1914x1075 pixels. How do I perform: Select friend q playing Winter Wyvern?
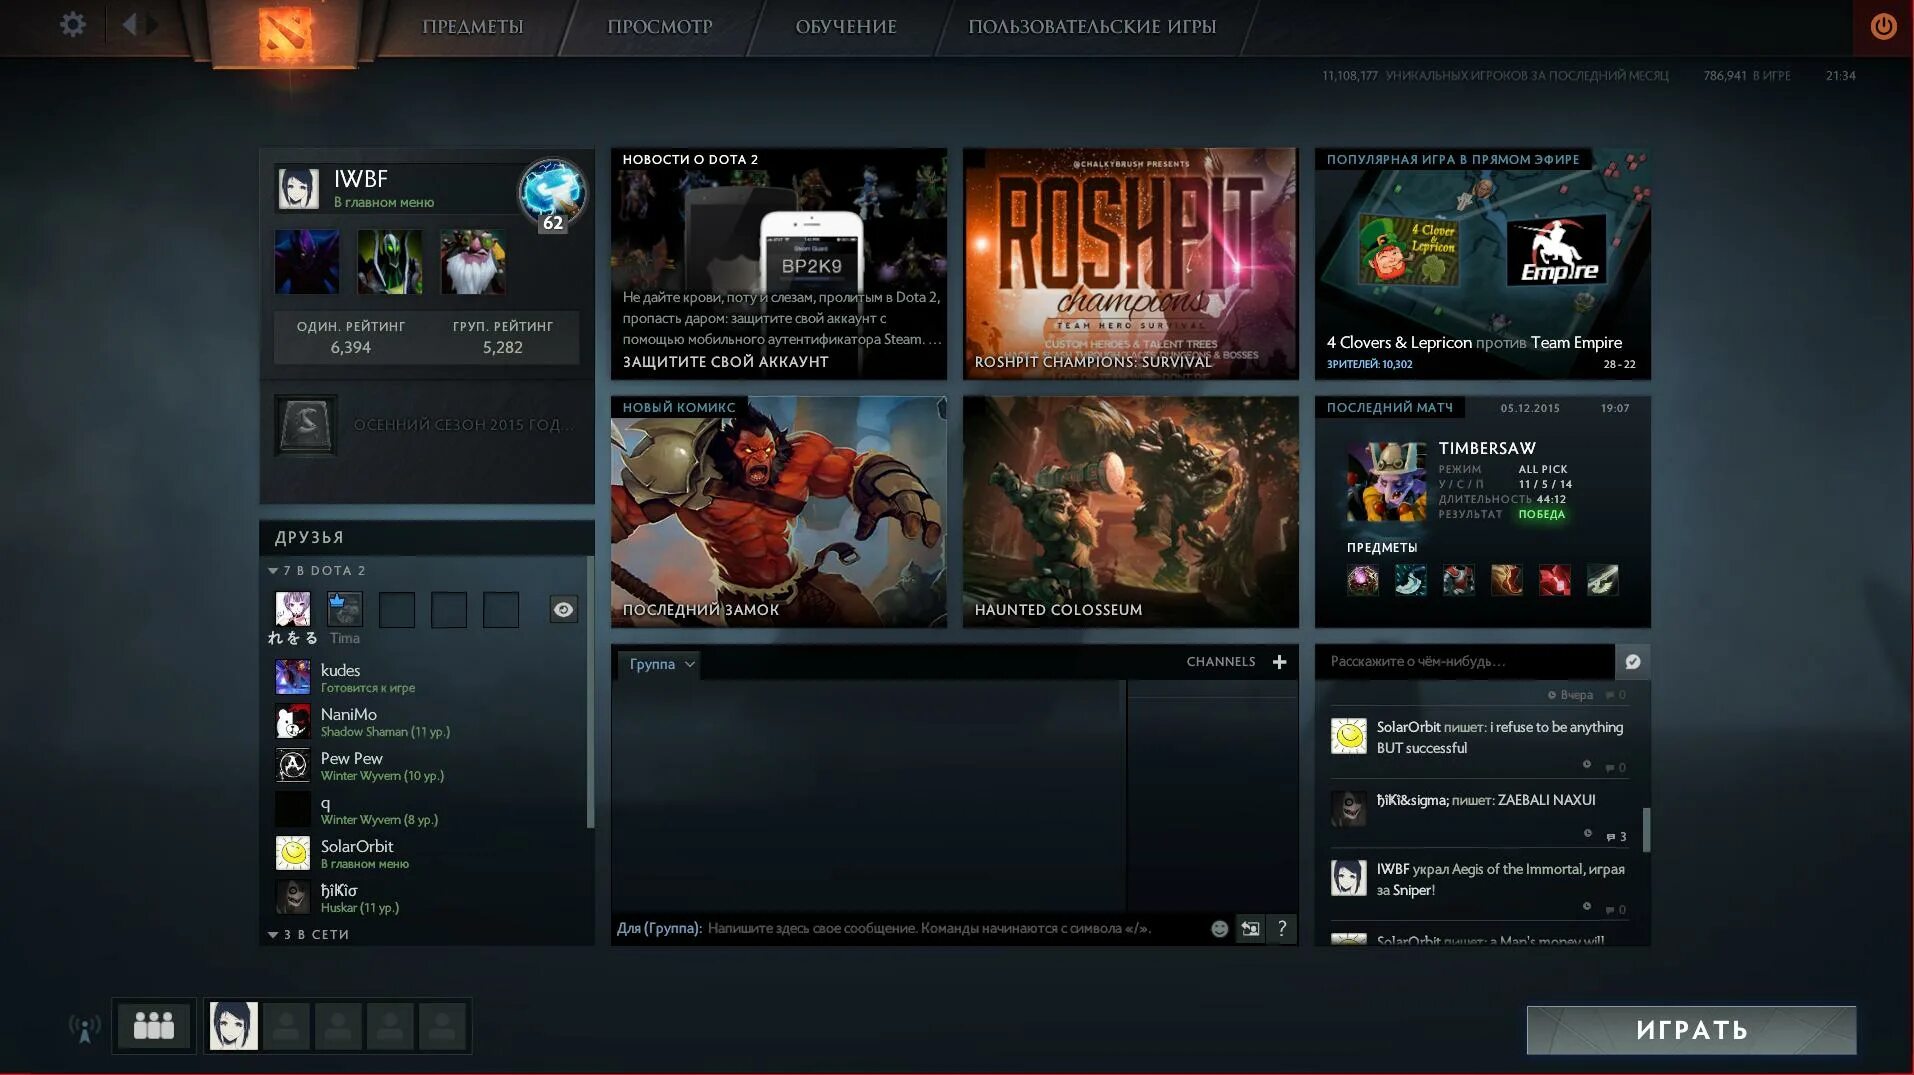430,809
